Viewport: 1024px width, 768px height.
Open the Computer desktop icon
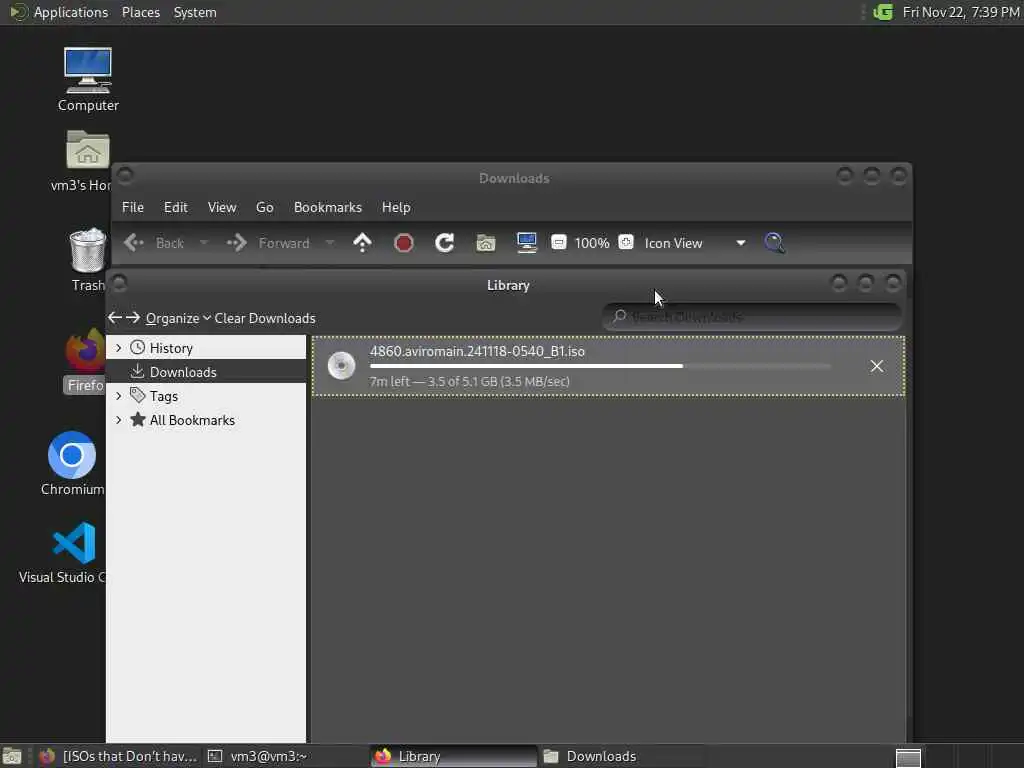point(88,80)
